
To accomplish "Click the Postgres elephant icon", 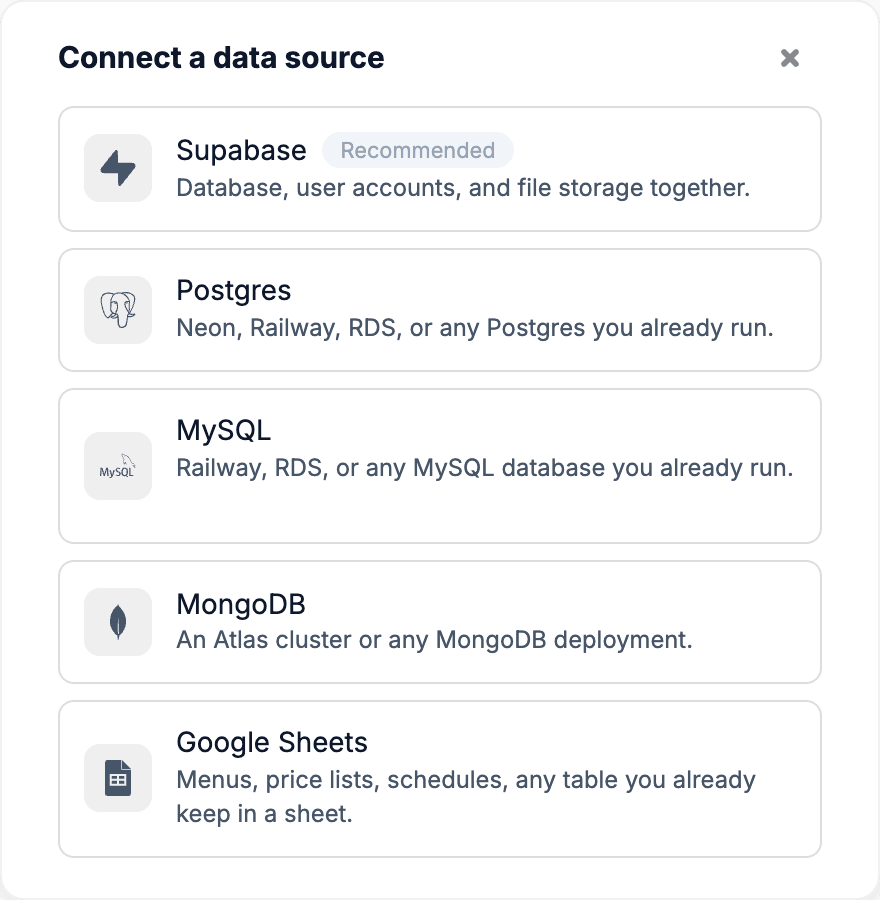I will click(118, 310).
